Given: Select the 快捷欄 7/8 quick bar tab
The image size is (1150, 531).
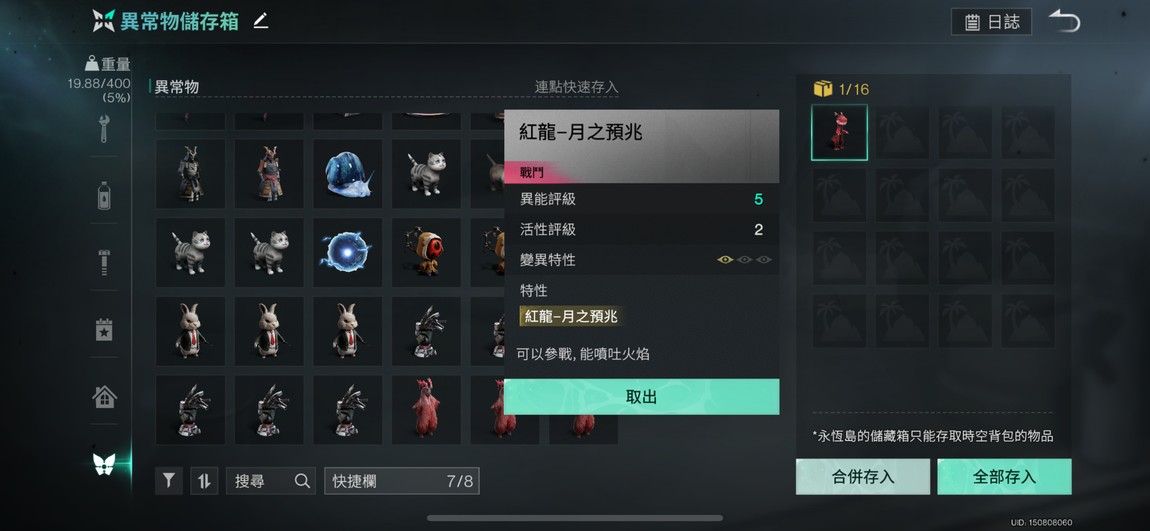Looking at the screenshot, I should [402, 481].
